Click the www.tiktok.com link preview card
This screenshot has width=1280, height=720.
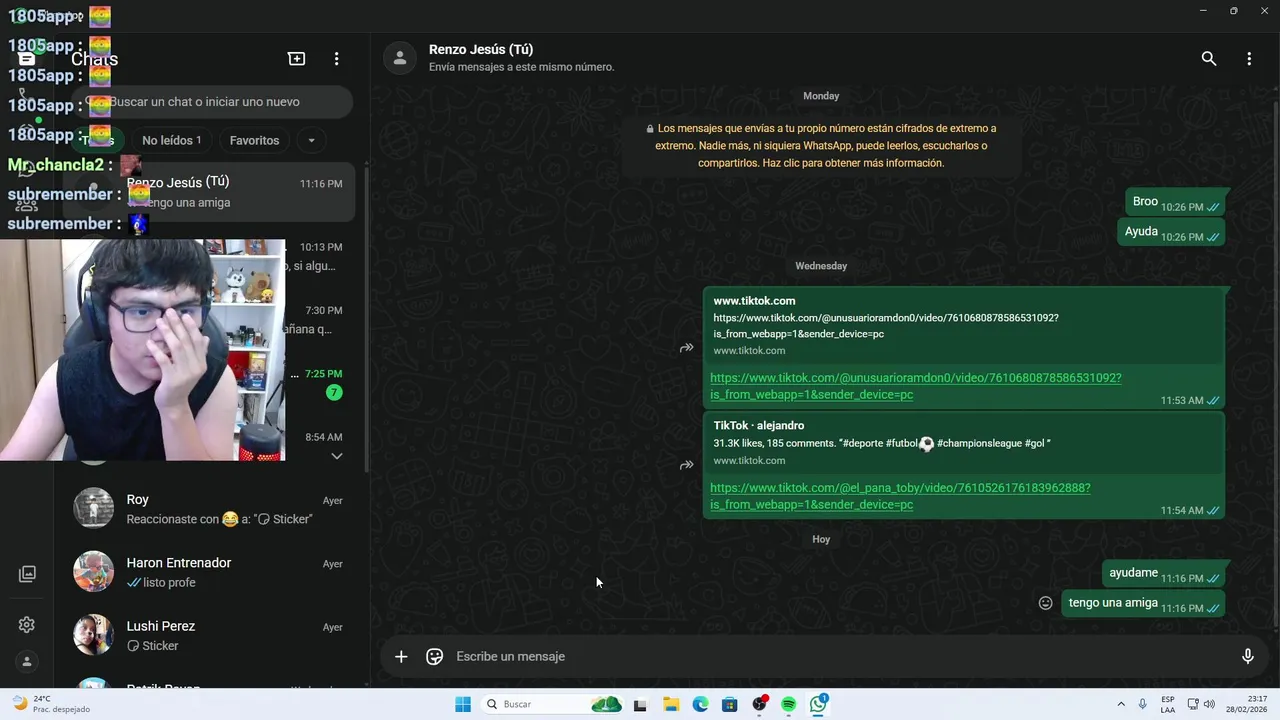pyautogui.click(x=964, y=325)
